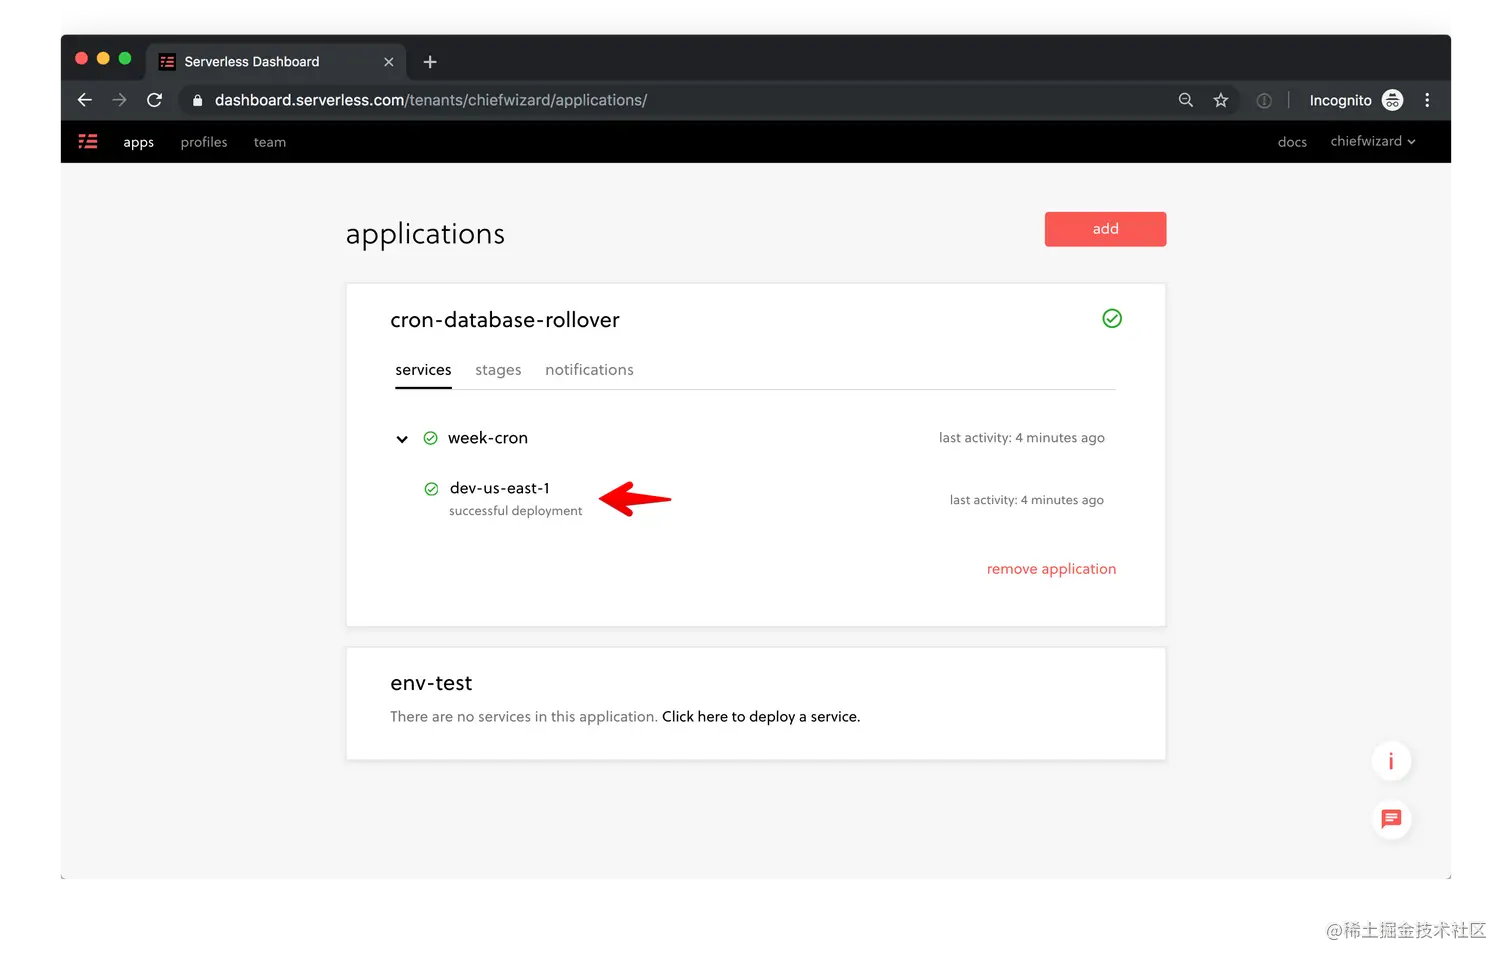Open profiles in top navigation
Viewport: 1512px width, 966px height.
coord(204,142)
